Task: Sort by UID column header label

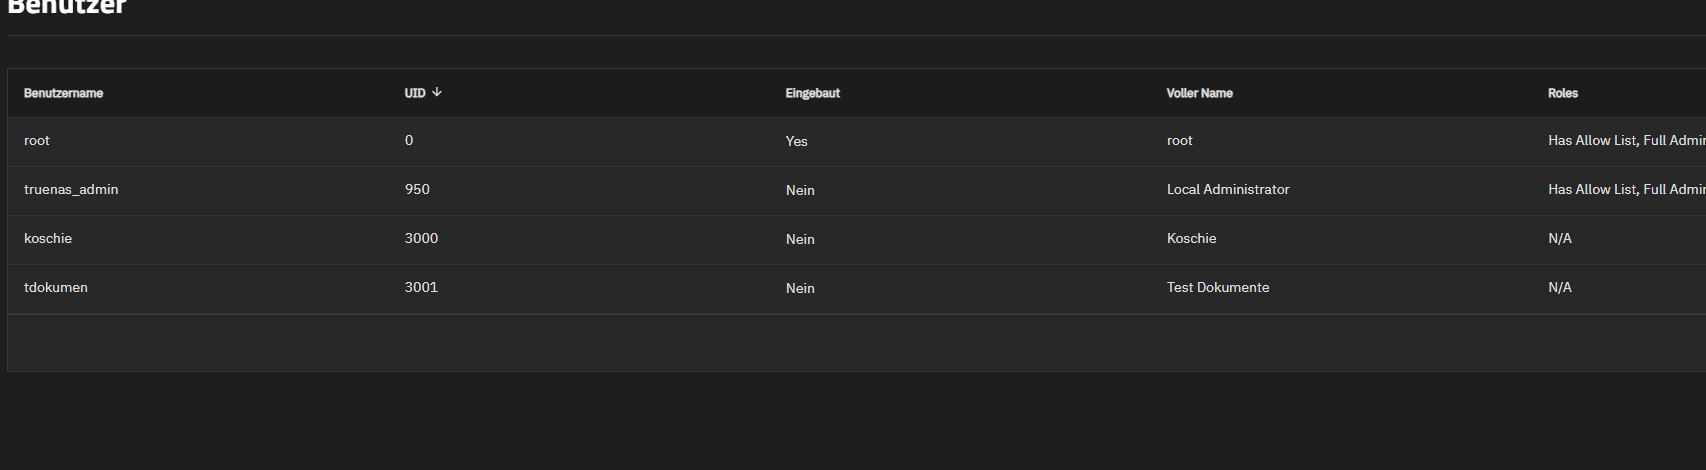Action: pos(415,93)
